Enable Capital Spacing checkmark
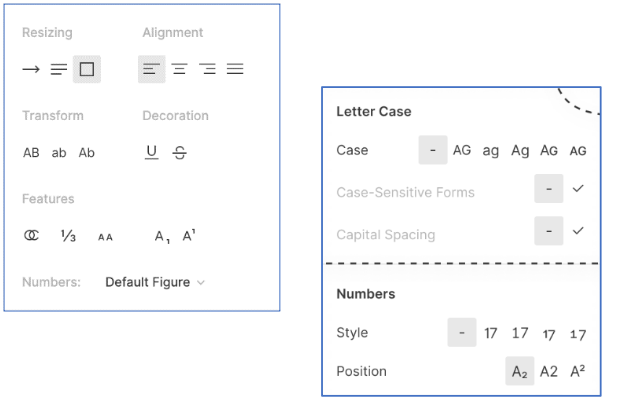Viewport: 619px width, 400px height. (577, 231)
